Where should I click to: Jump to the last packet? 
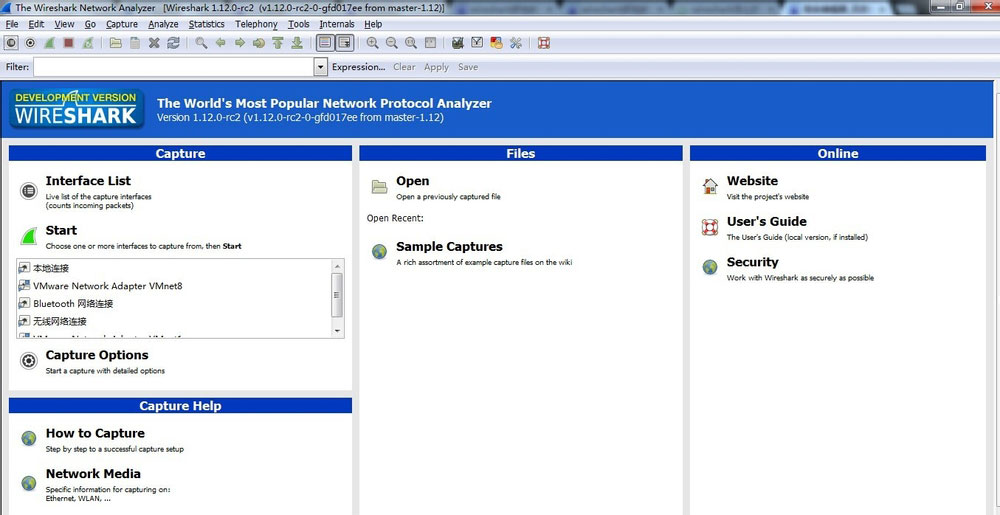tap(297, 43)
